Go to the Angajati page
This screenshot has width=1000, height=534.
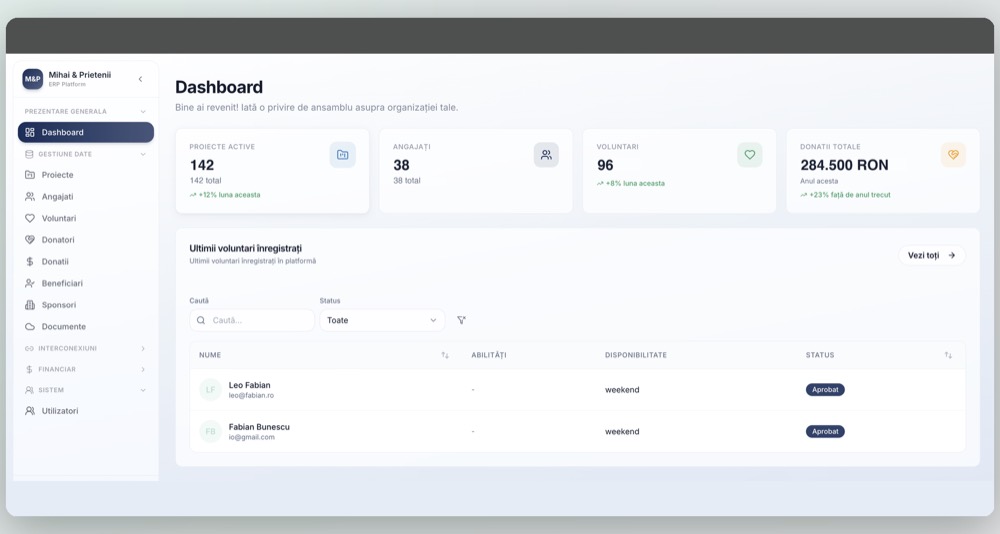click(x=85, y=197)
